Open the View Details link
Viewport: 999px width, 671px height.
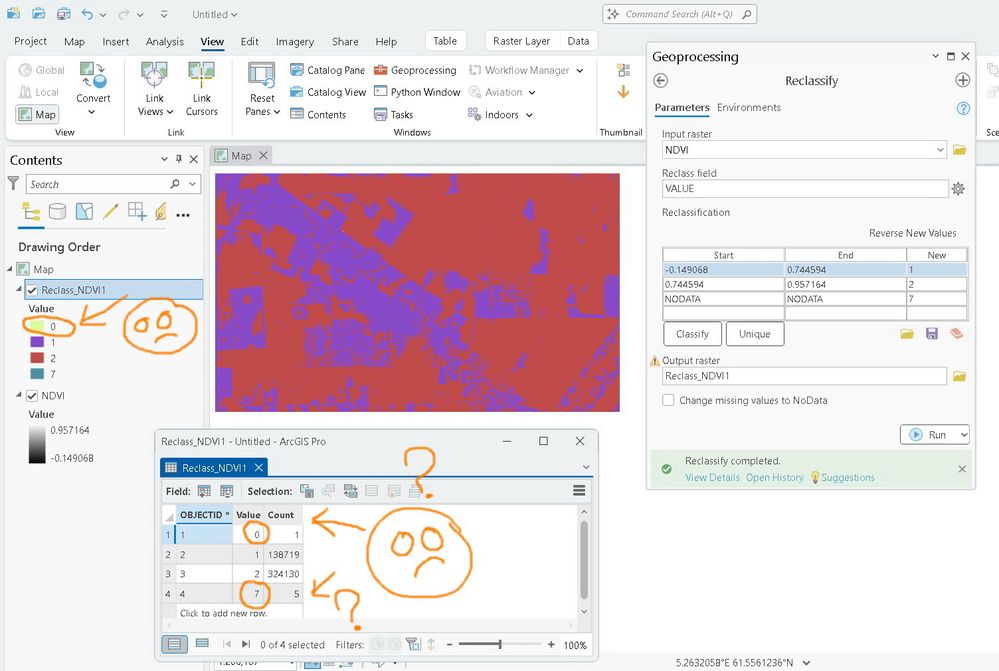712,477
